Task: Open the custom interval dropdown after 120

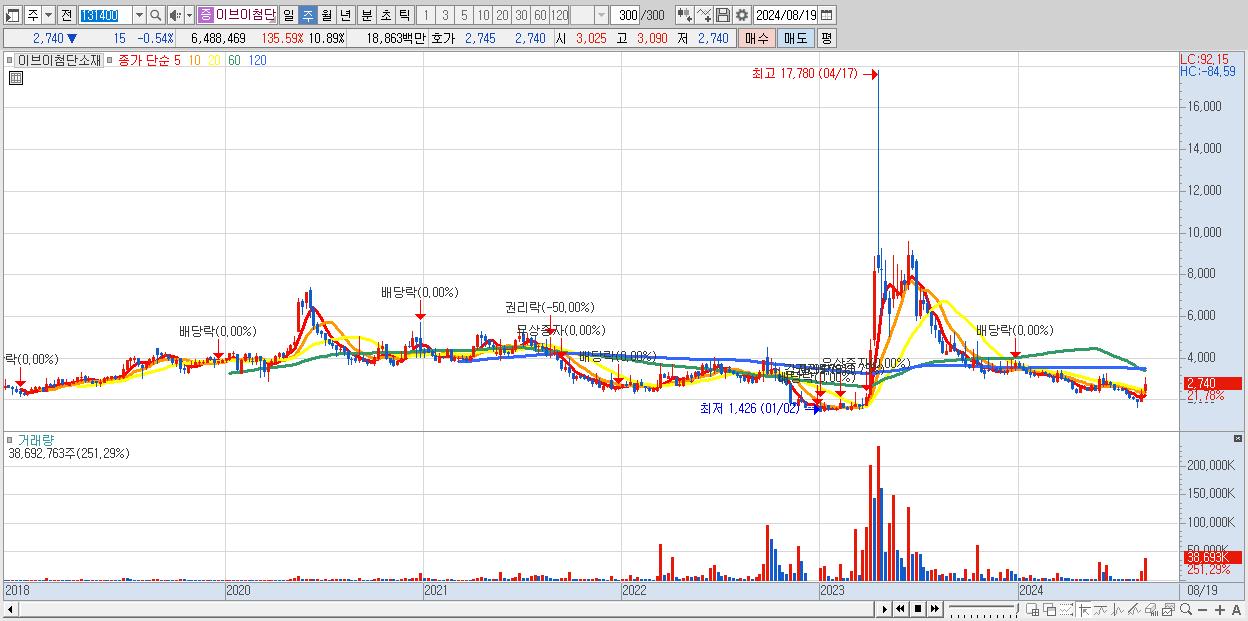Action: point(601,15)
